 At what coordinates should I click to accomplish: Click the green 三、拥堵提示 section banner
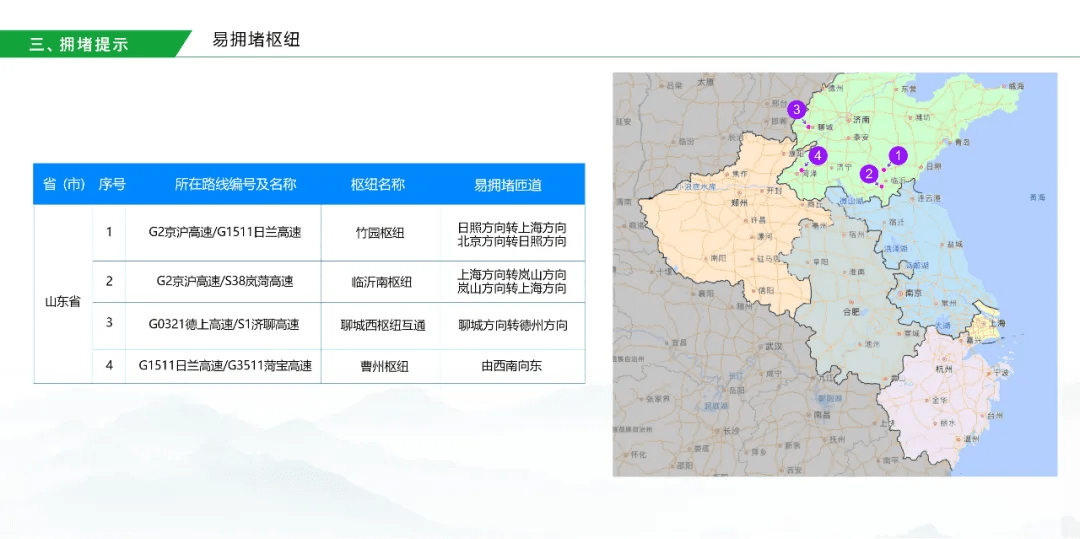point(90,44)
